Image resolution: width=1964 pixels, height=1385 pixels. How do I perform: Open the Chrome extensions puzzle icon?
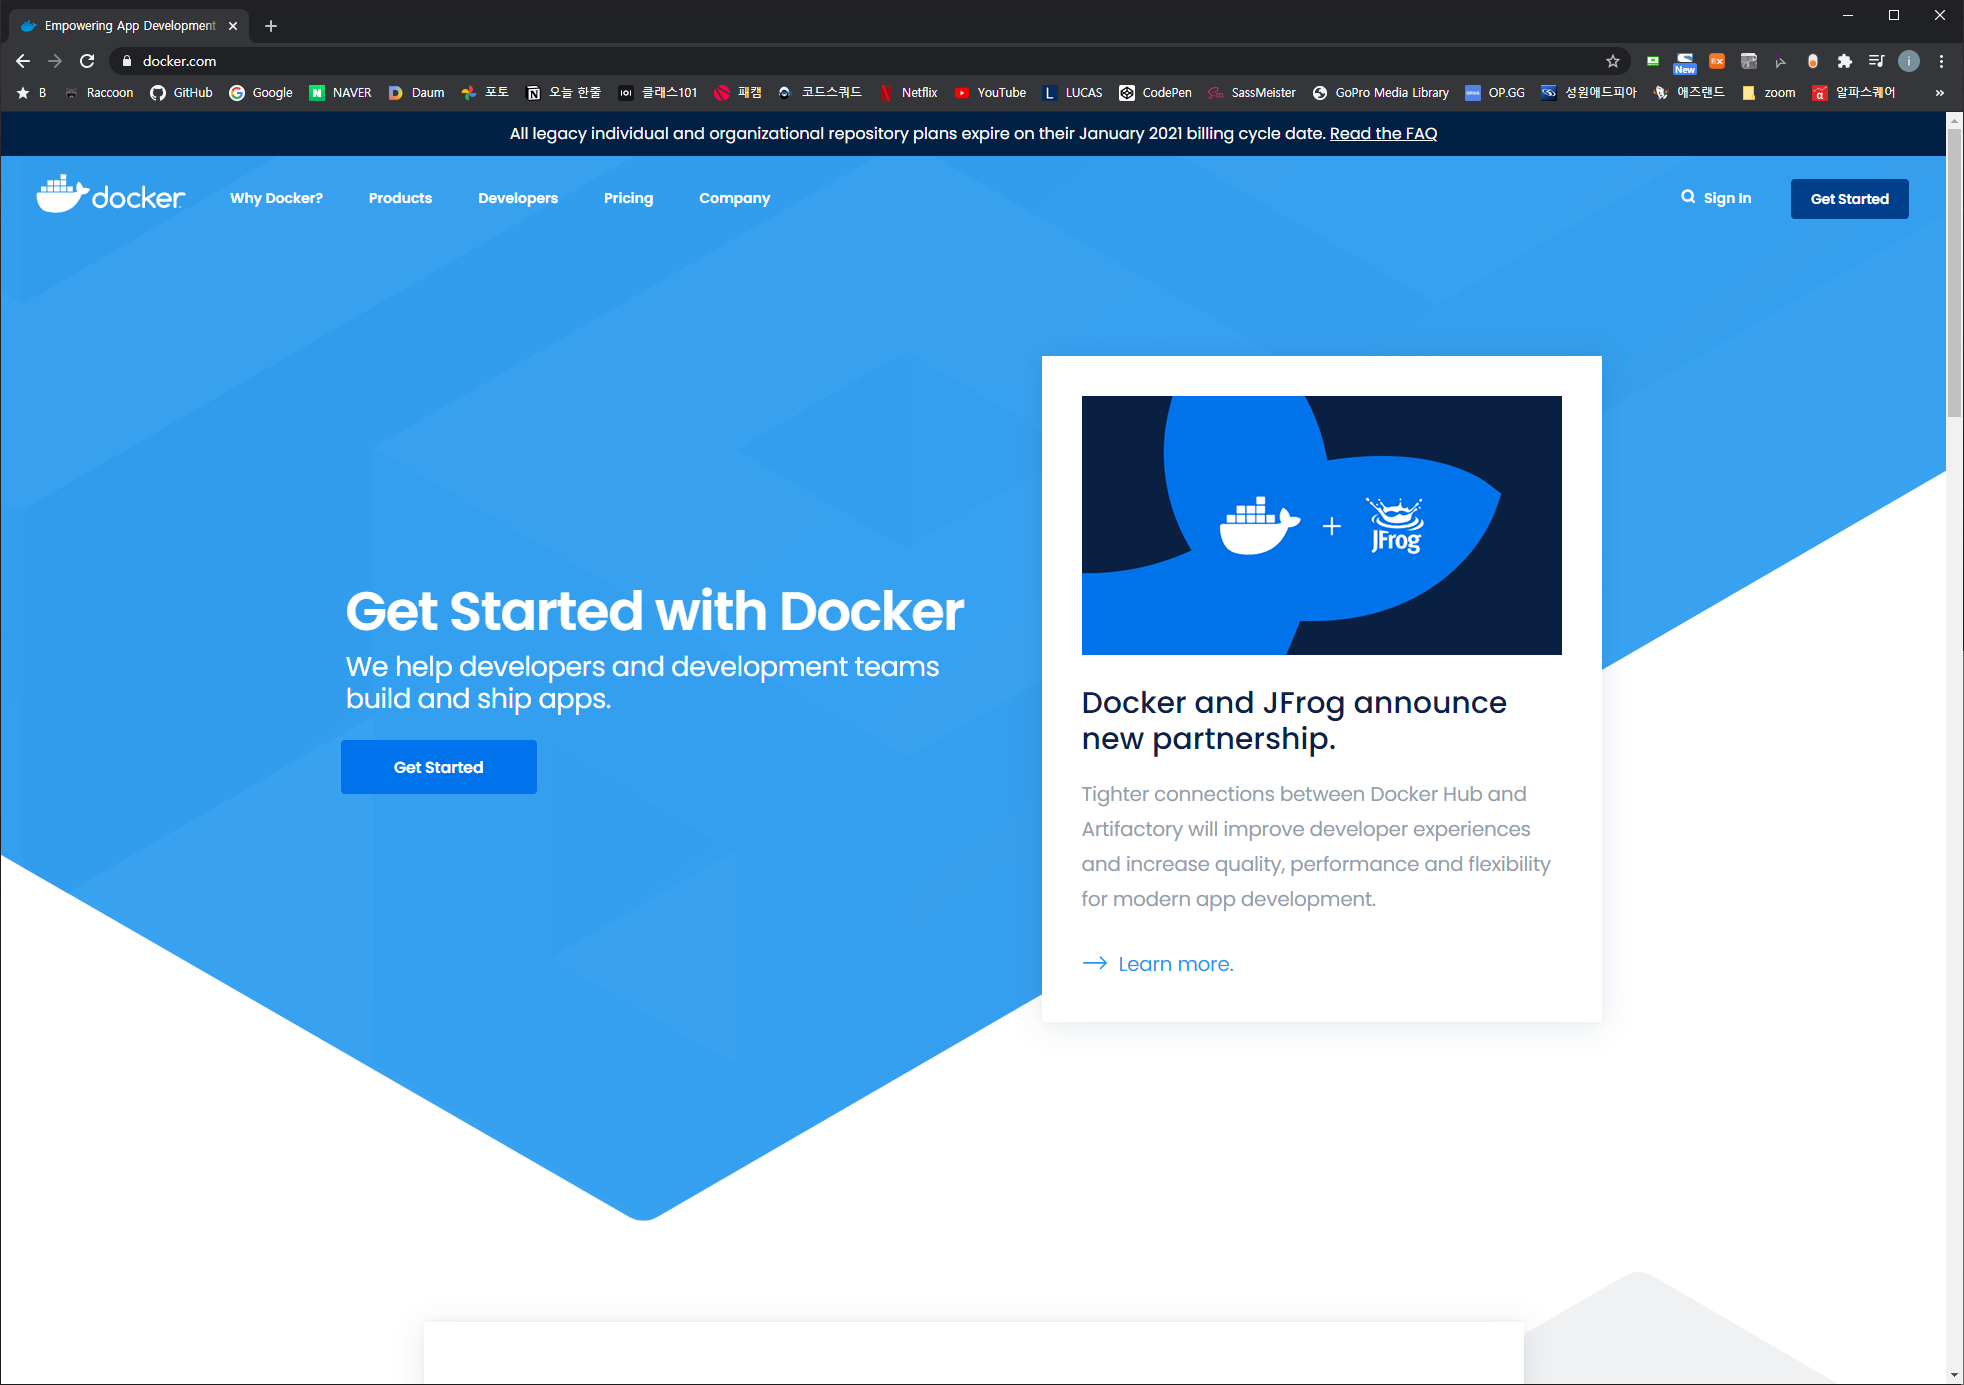pos(1845,61)
